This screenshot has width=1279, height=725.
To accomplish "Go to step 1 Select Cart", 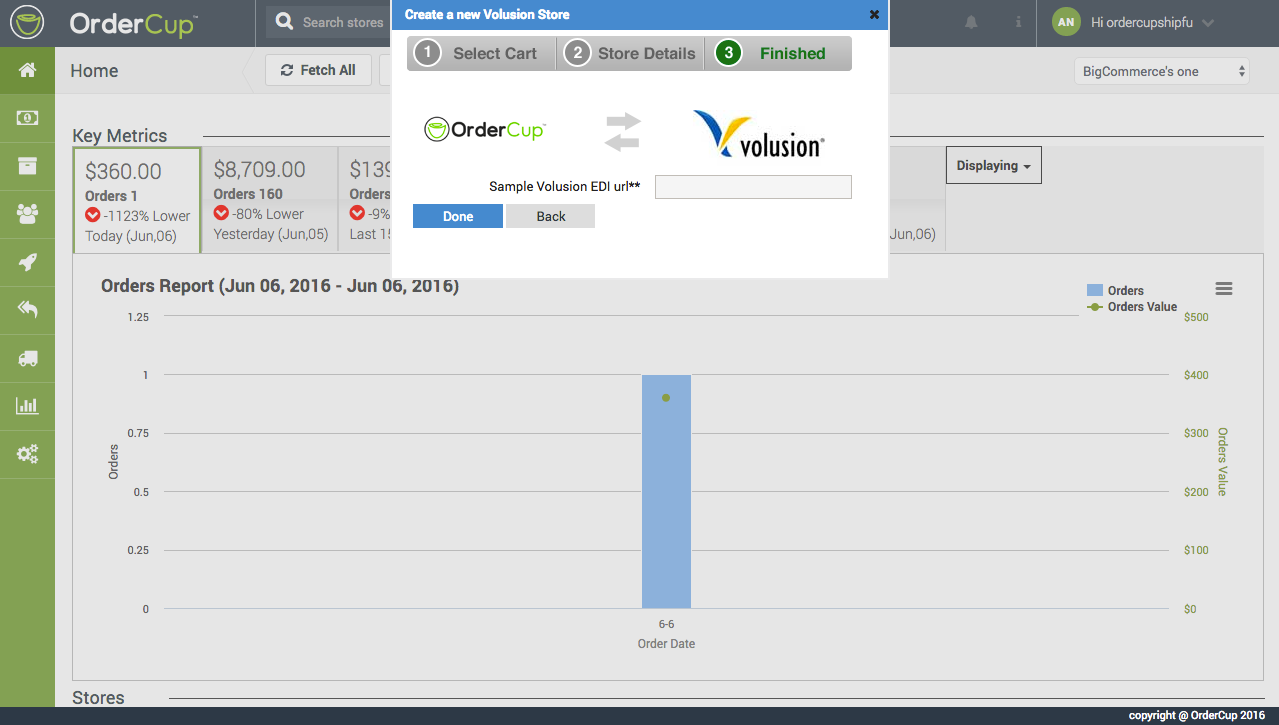I will [x=481, y=54].
